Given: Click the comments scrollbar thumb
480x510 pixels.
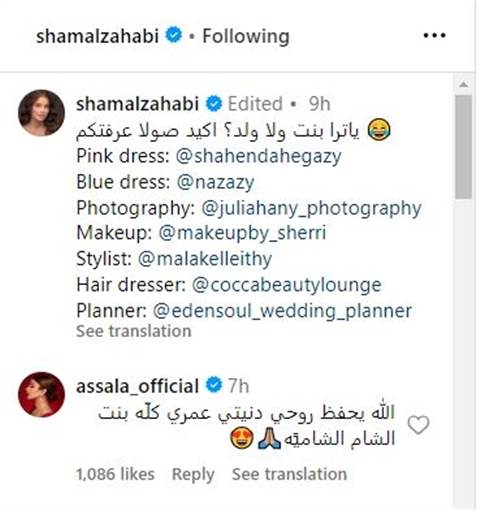Looking at the screenshot, I should click(x=463, y=147).
